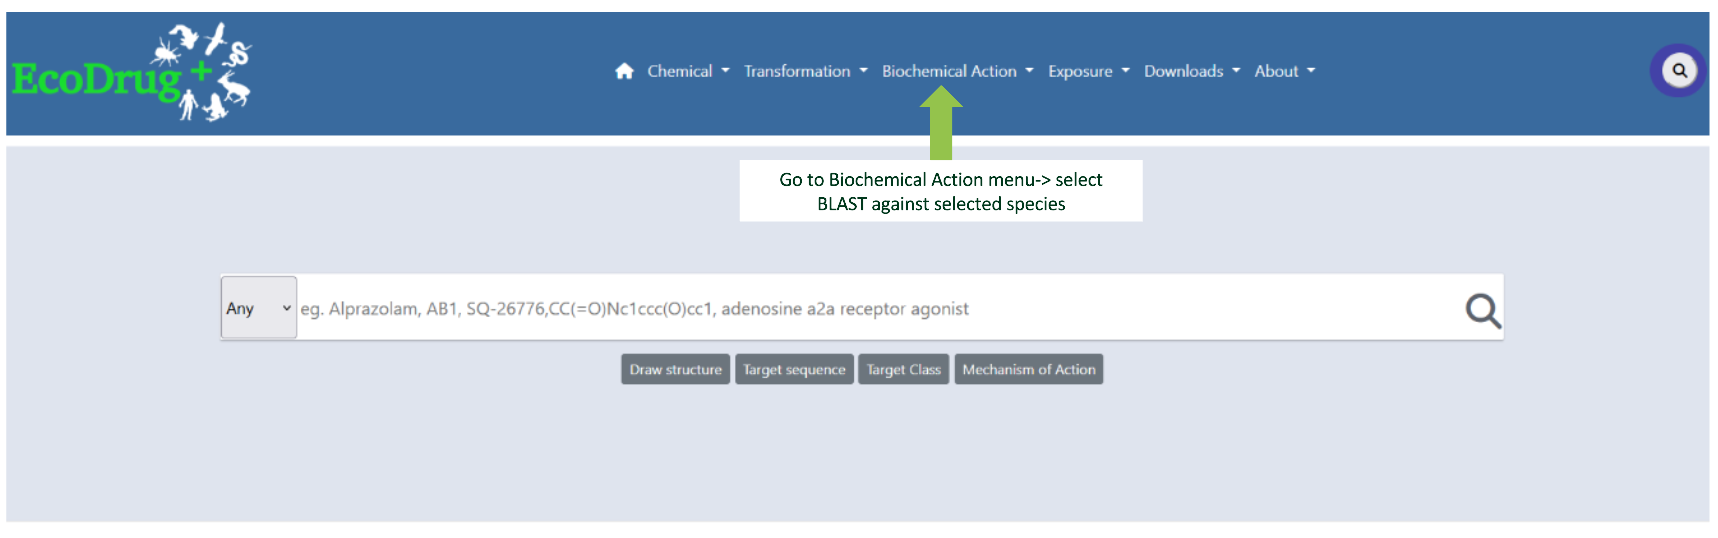Open the round search icon top right
Image resolution: width=1718 pixels, height=538 pixels.
click(x=1679, y=71)
